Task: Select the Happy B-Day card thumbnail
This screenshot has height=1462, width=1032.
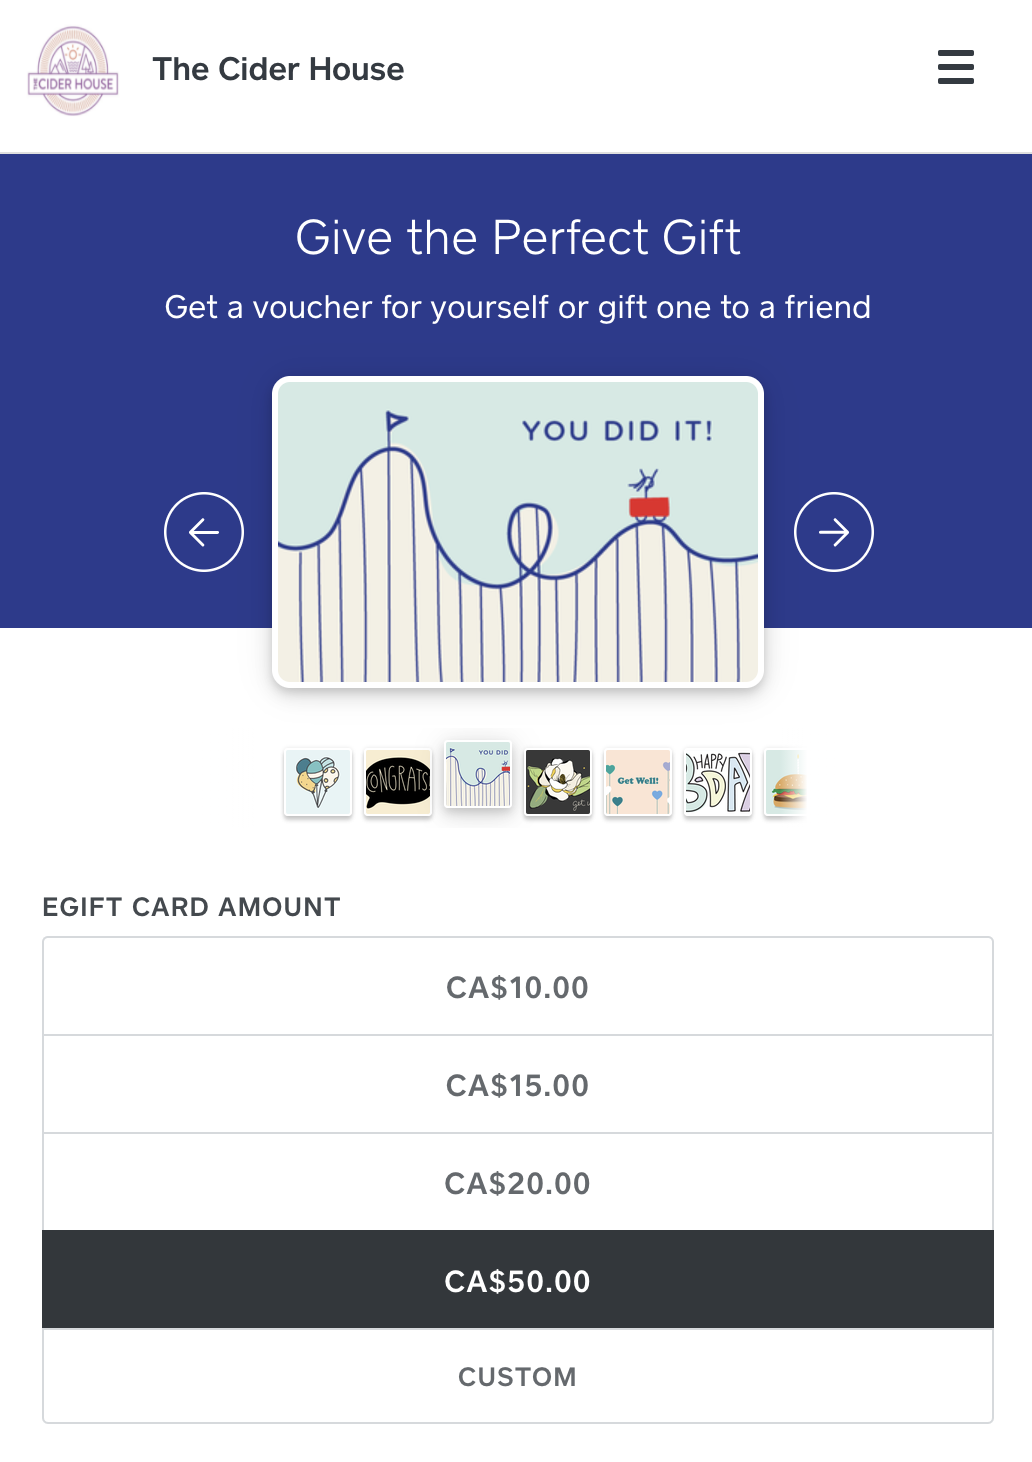Action: 718,782
